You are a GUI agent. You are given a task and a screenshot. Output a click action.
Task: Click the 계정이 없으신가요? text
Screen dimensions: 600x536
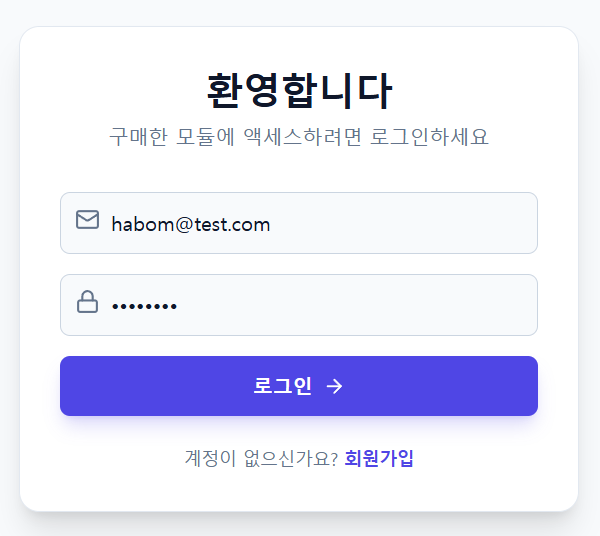pos(261,458)
